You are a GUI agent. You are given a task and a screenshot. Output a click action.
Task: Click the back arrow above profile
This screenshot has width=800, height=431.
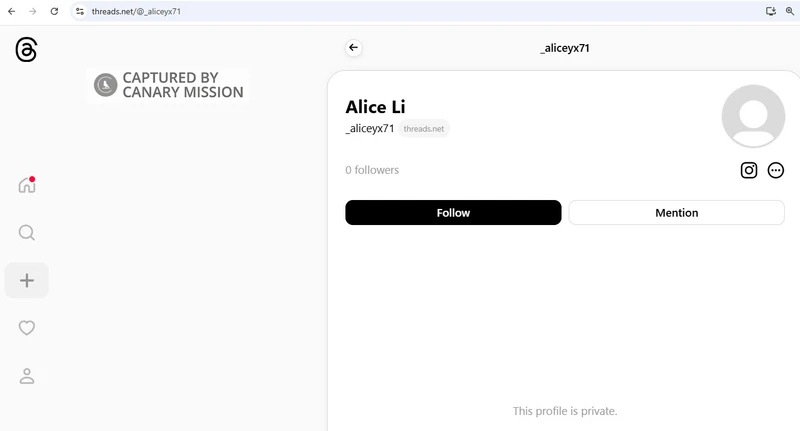353,48
